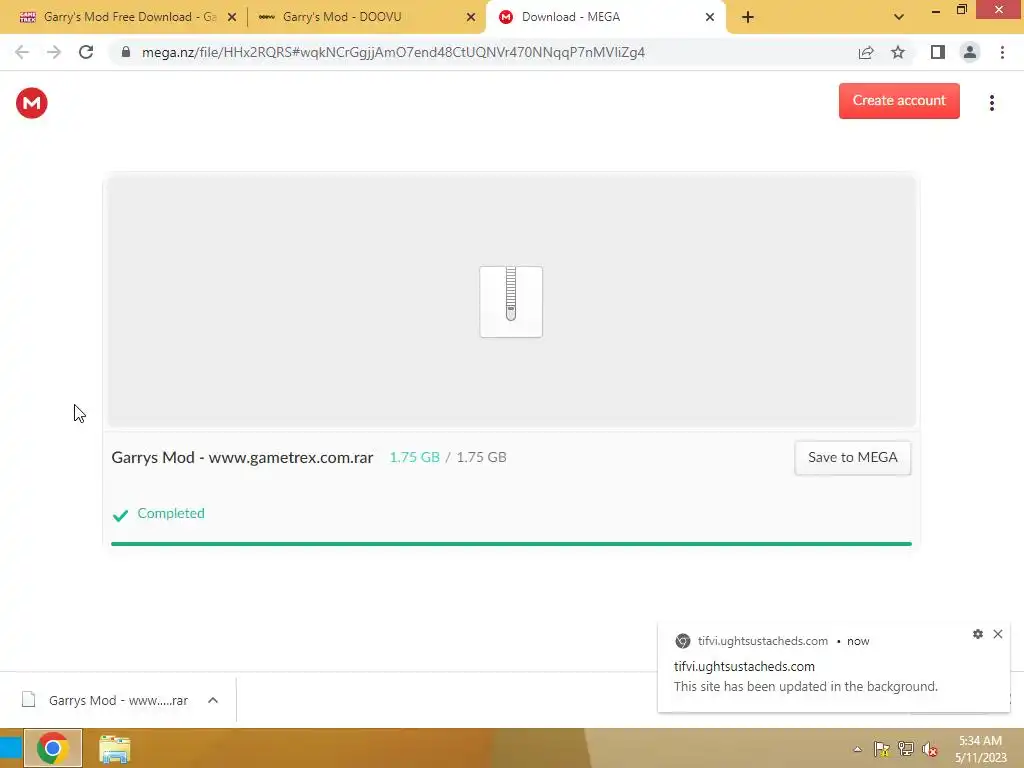Open the MEGA page three-dot menu
1024x768 pixels.
991,103
